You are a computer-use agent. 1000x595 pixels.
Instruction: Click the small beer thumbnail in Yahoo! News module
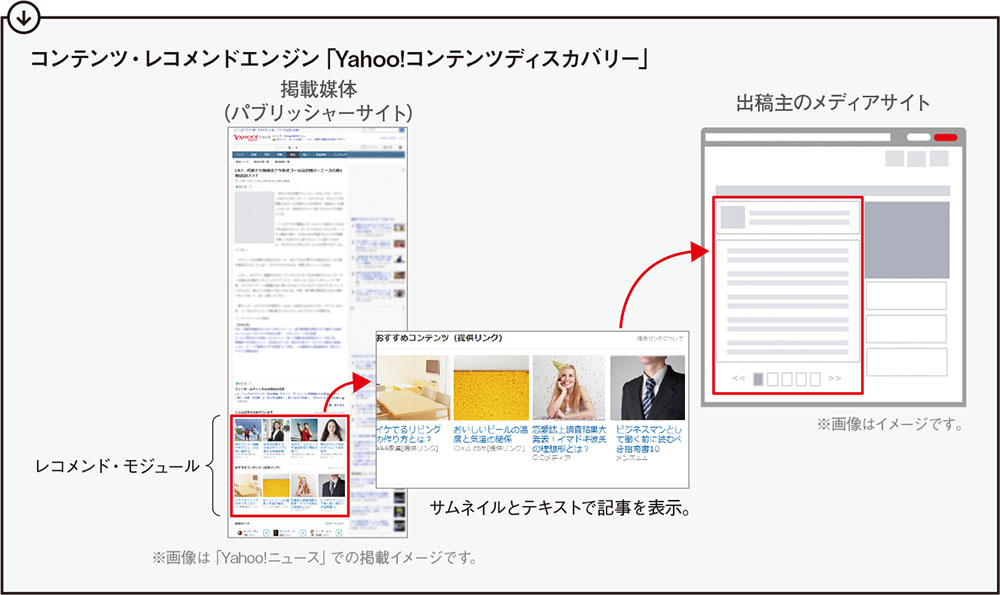pos(276,486)
